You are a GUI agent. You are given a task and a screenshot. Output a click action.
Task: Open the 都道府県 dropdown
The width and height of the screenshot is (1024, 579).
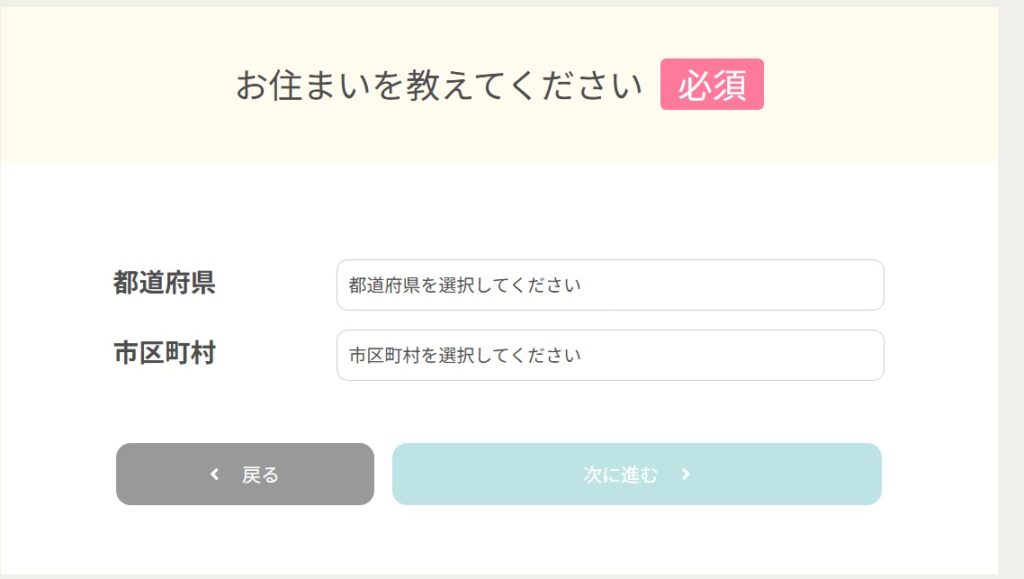coord(610,285)
